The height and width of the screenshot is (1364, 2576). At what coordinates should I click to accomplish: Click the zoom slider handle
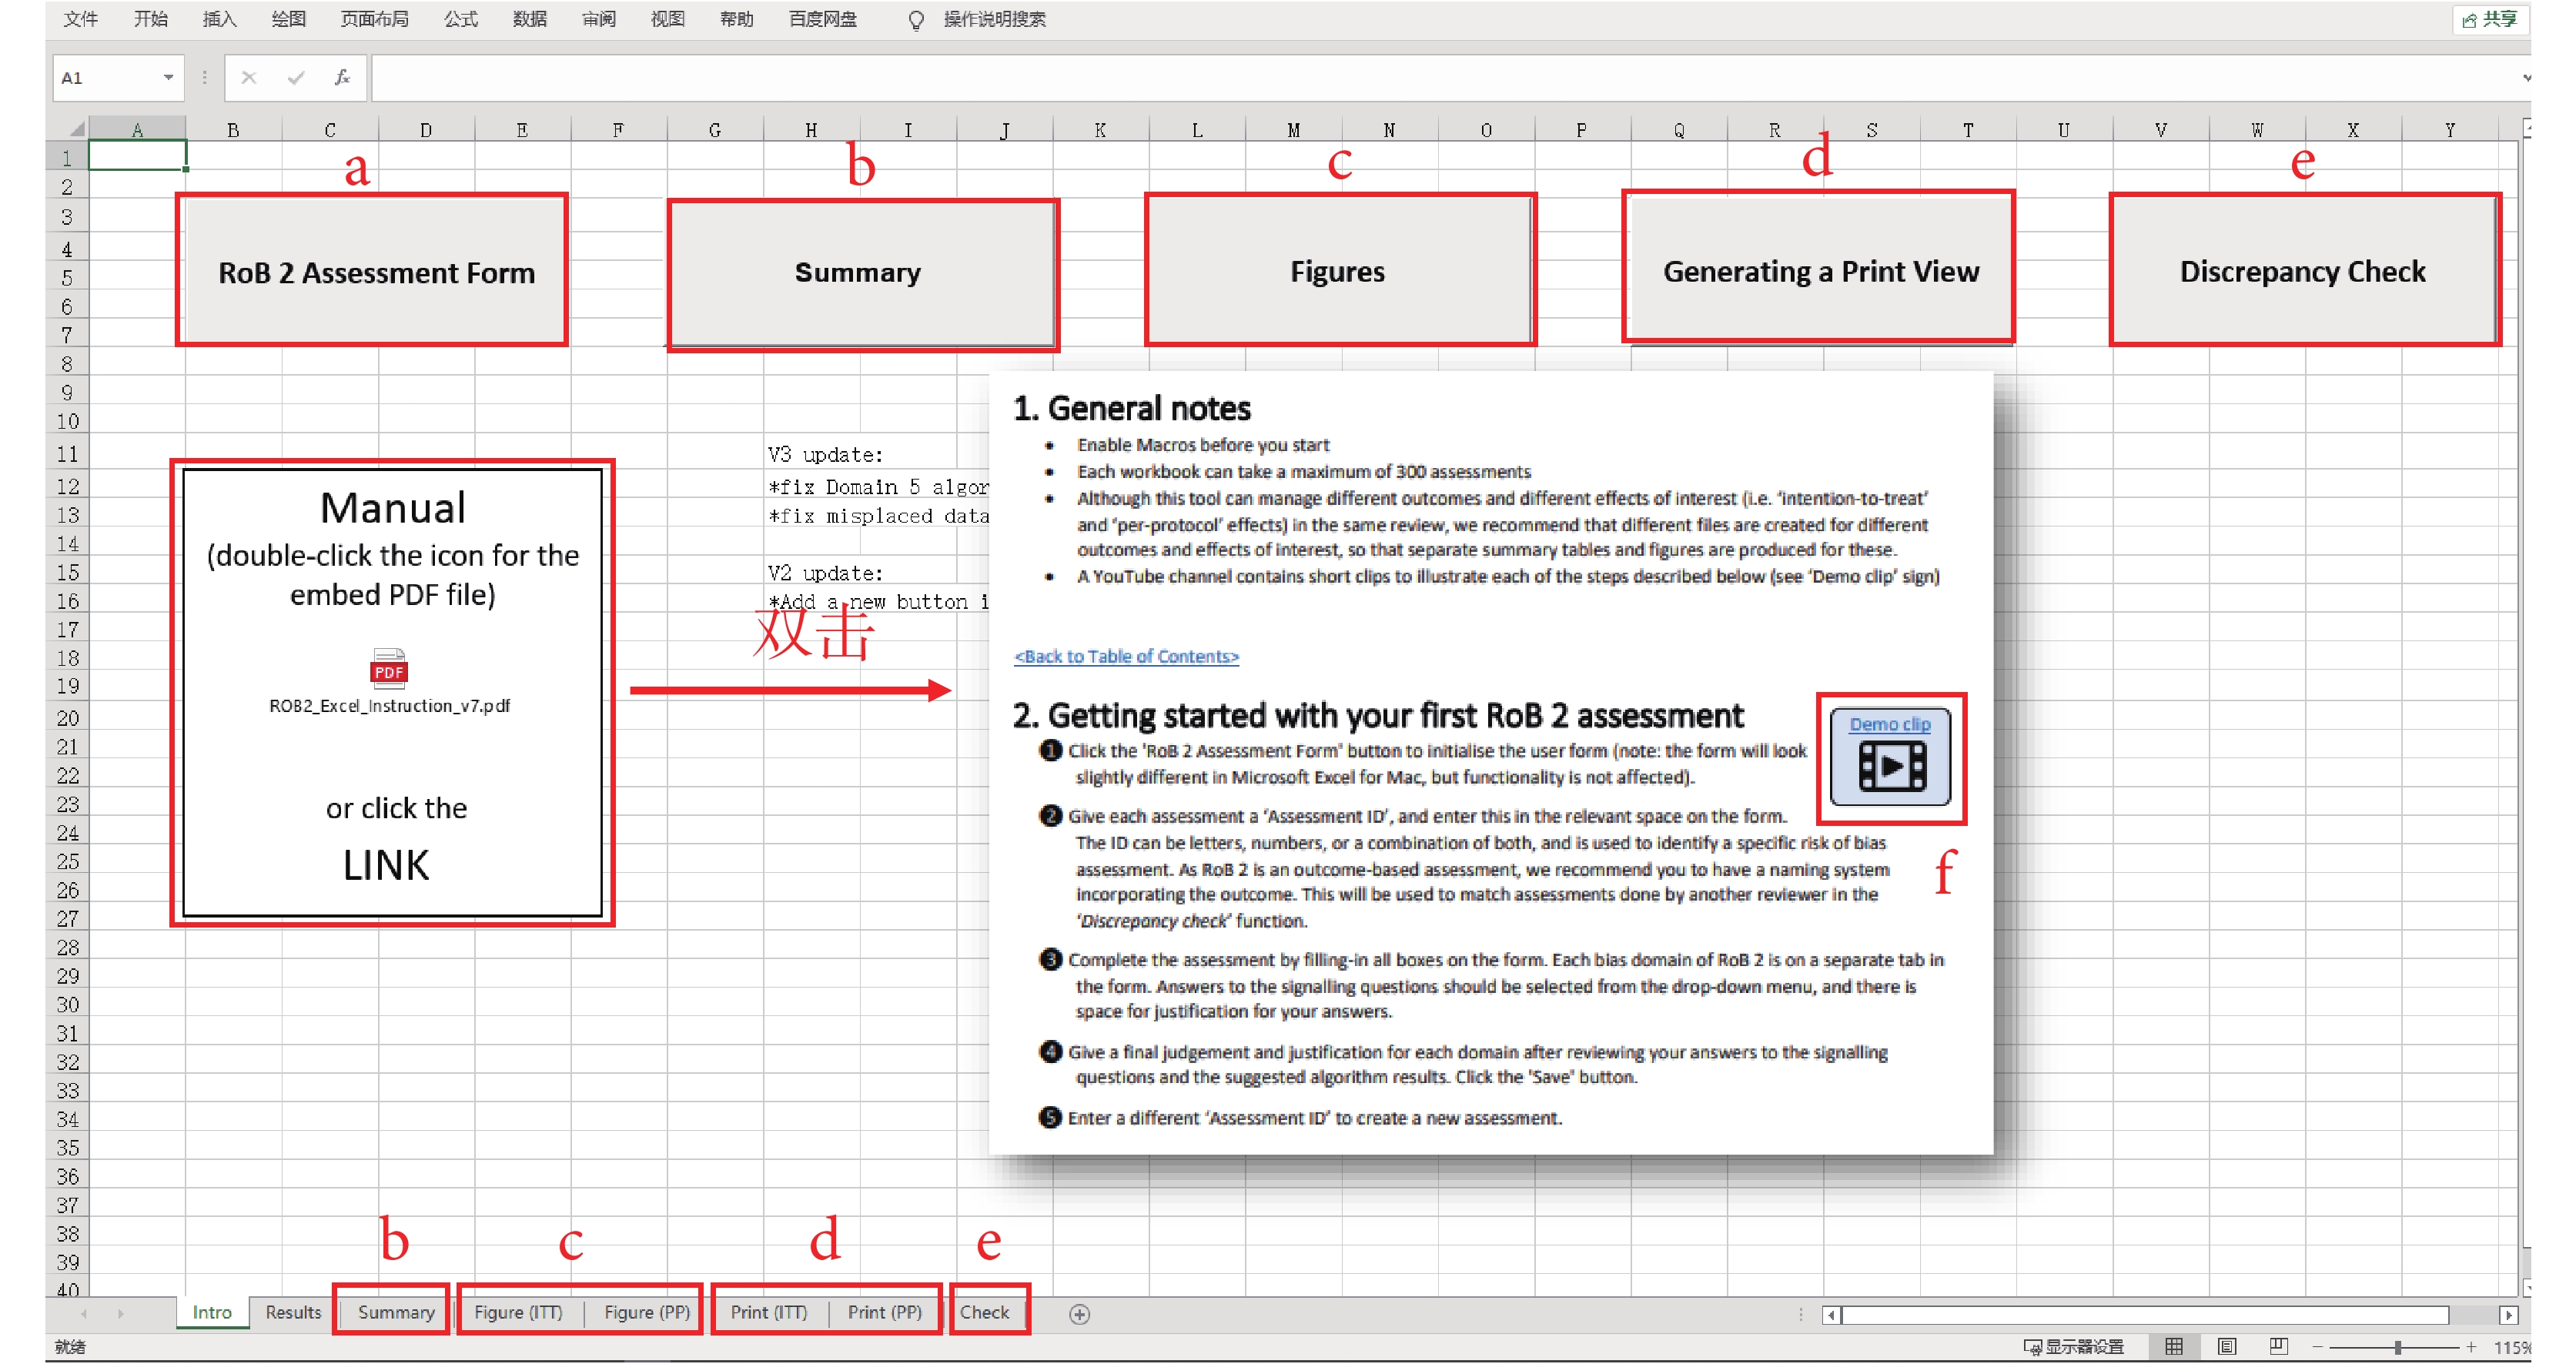[x=2398, y=1347]
